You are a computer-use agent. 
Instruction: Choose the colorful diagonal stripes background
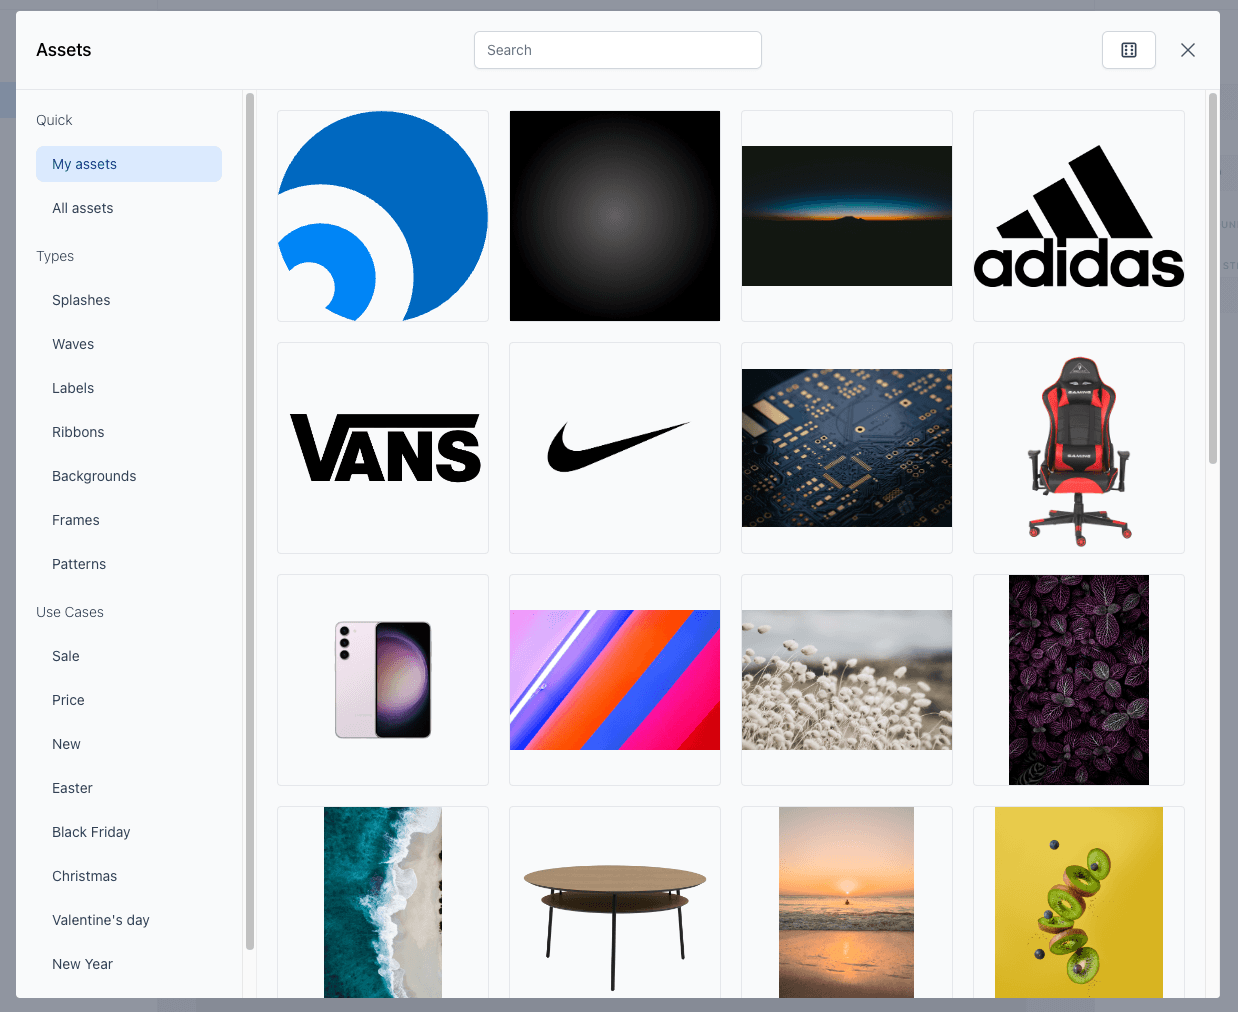tap(615, 680)
